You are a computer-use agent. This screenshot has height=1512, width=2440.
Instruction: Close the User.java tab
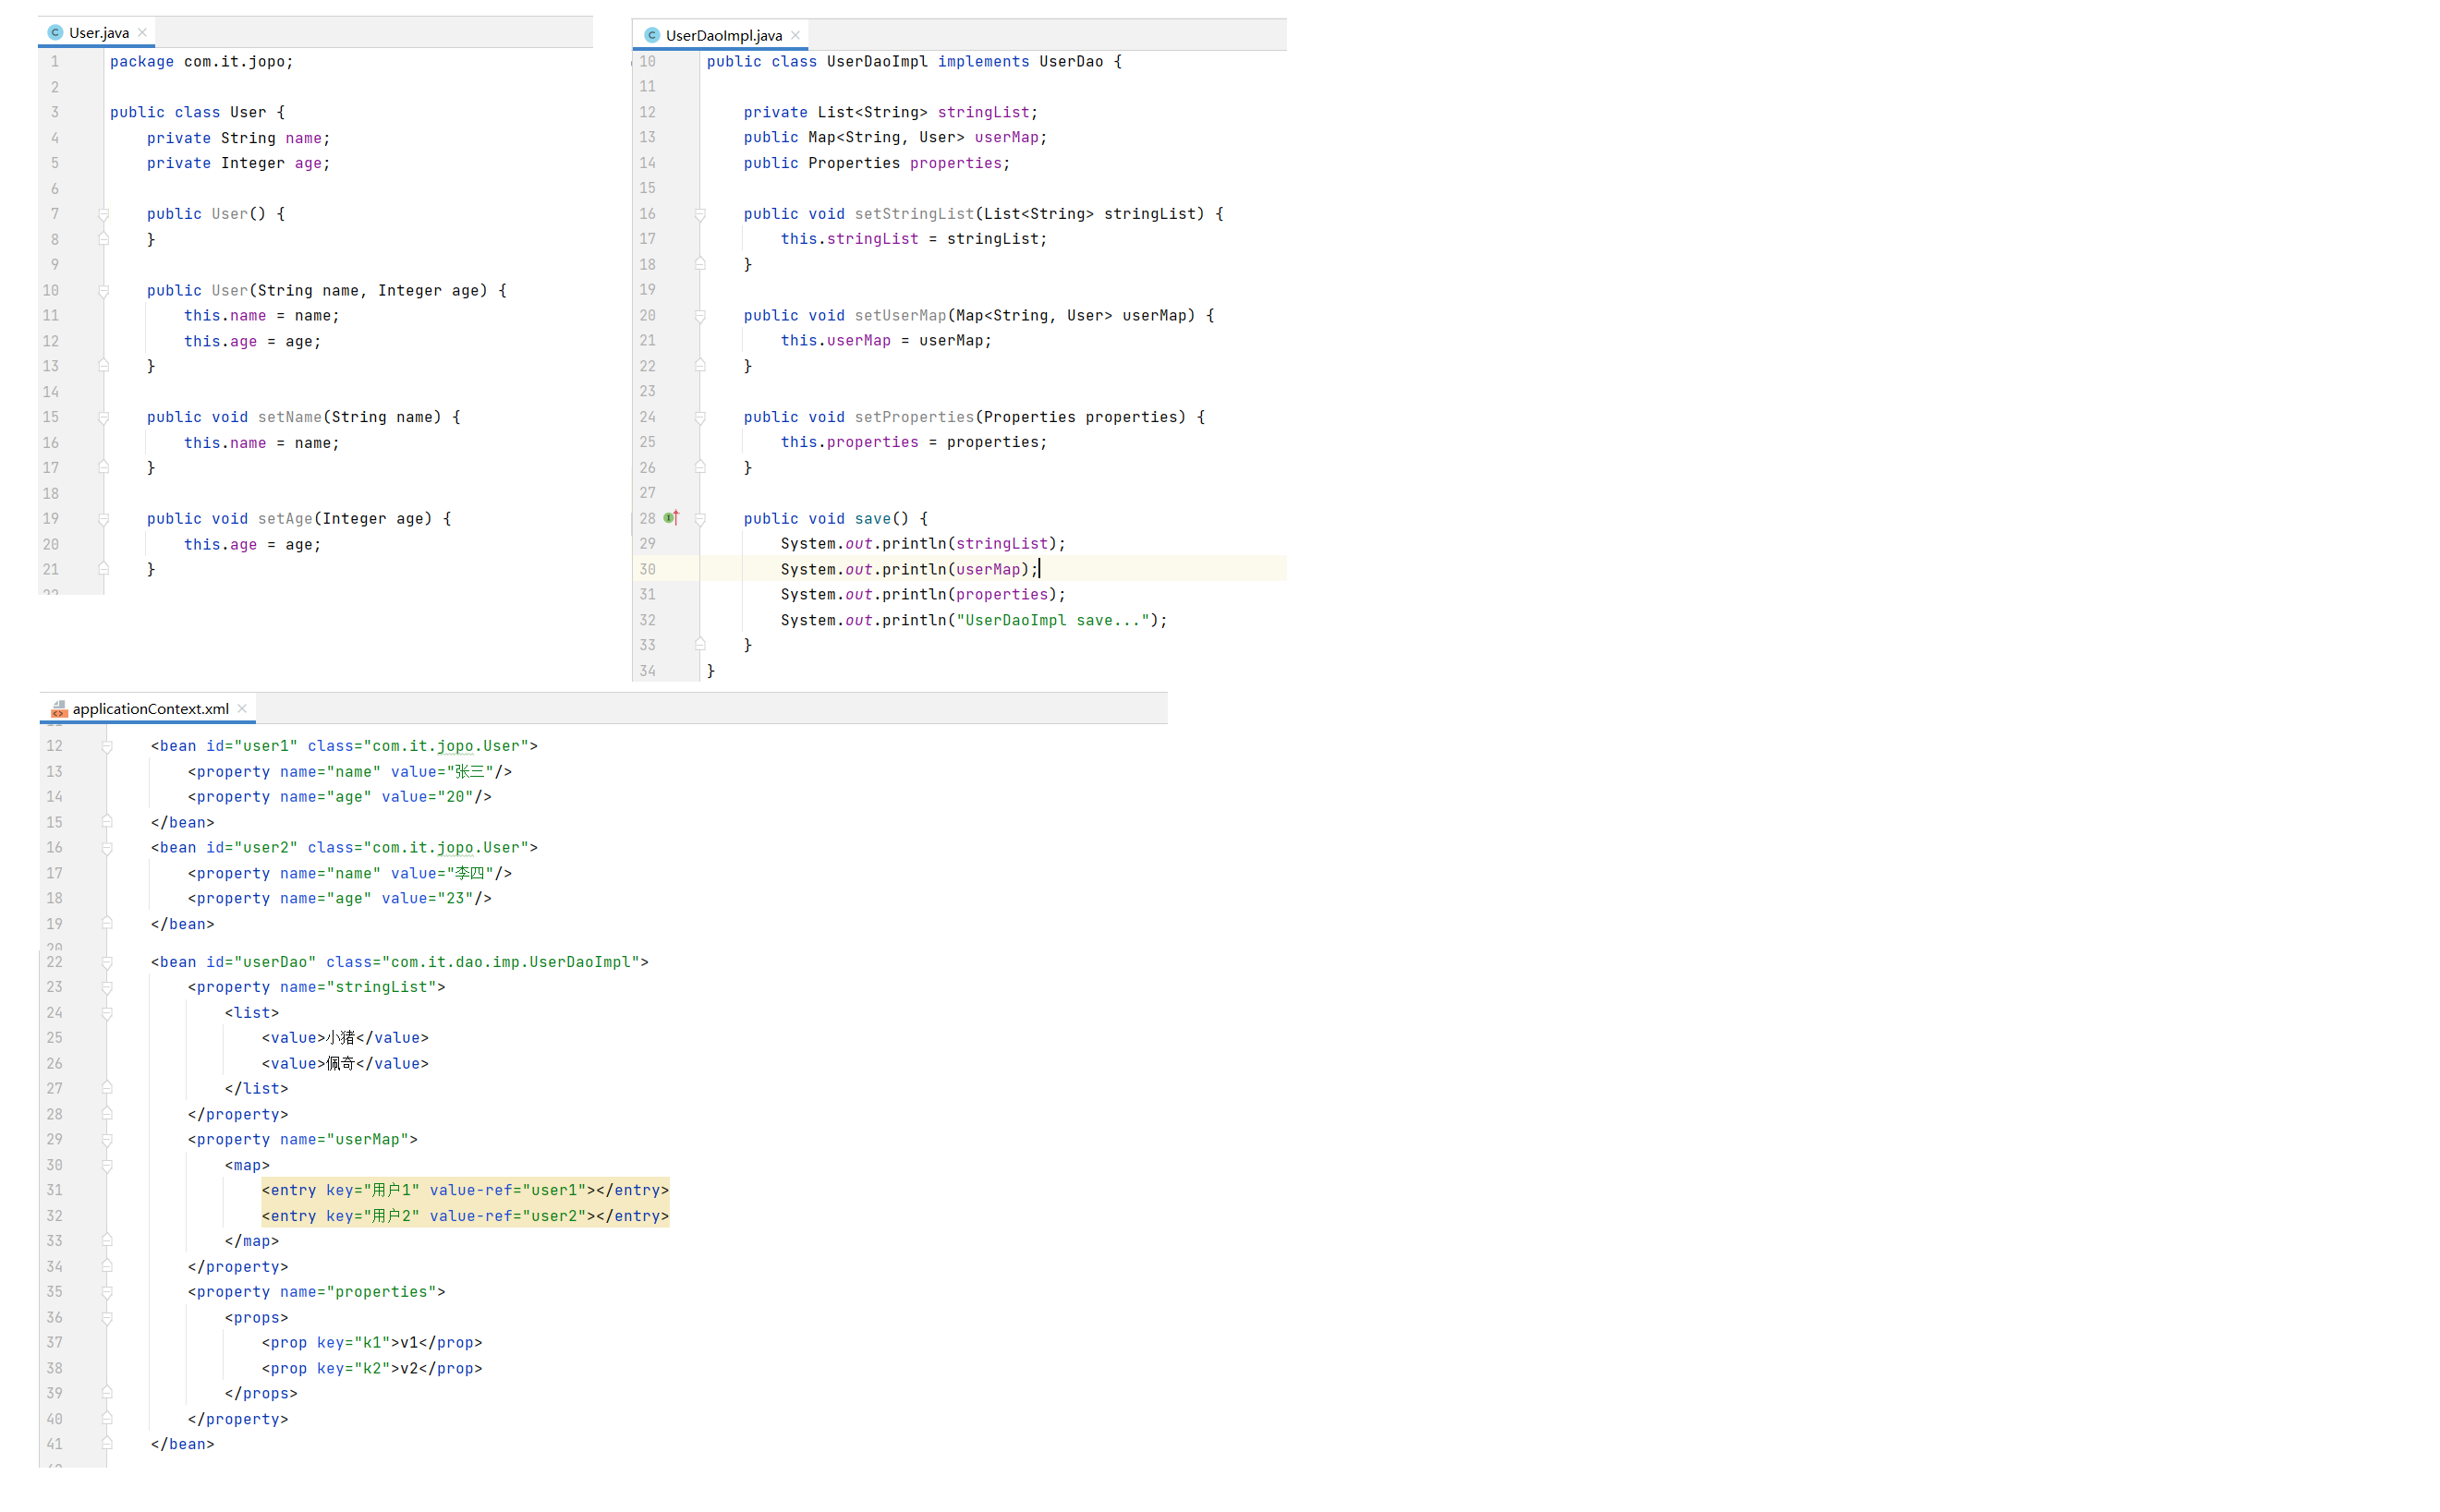coord(143,33)
